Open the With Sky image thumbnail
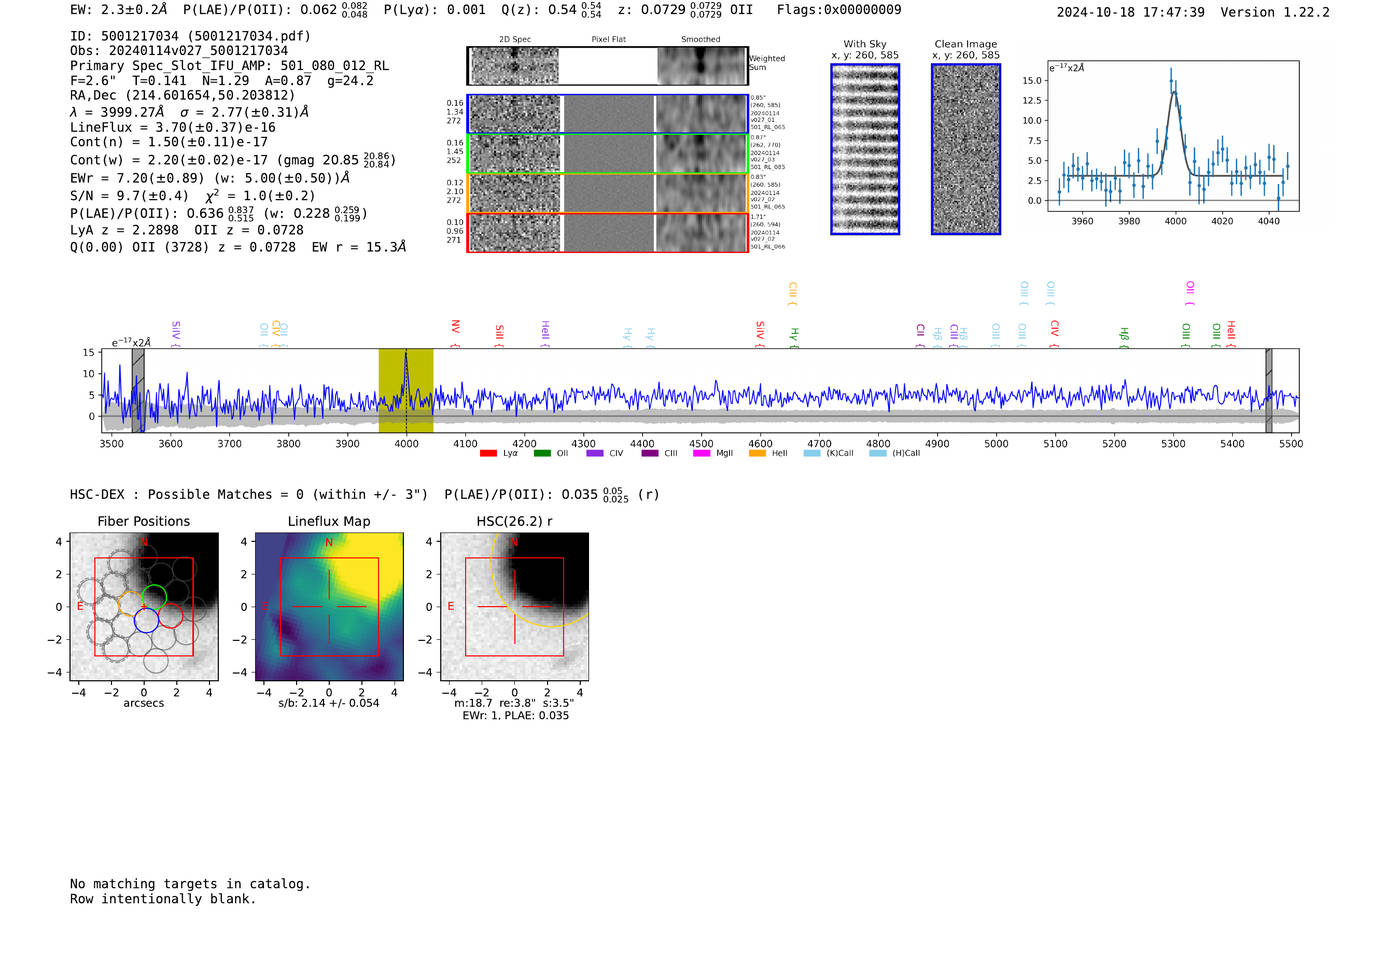 [865, 149]
